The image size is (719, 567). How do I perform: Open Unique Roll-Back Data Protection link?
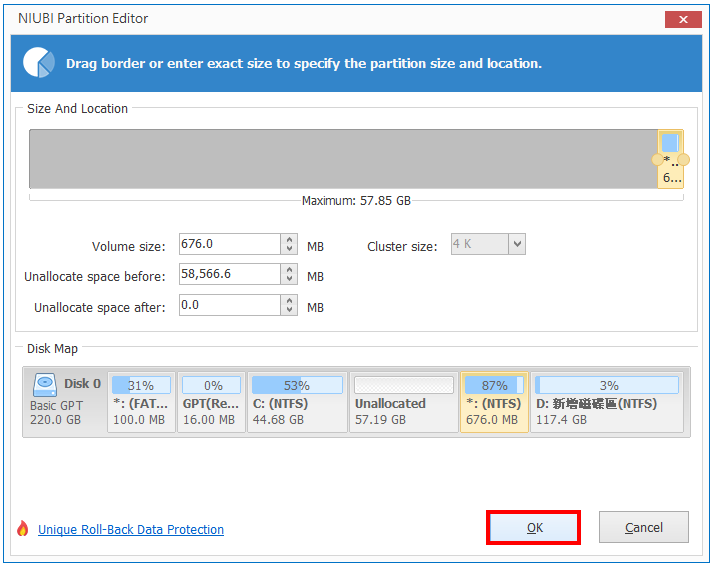click(131, 529)
